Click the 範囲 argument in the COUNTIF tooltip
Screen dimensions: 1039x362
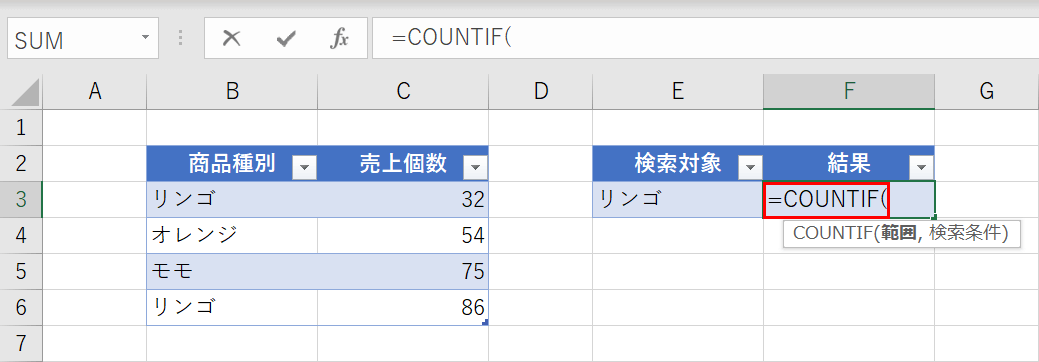coord(899,234)
